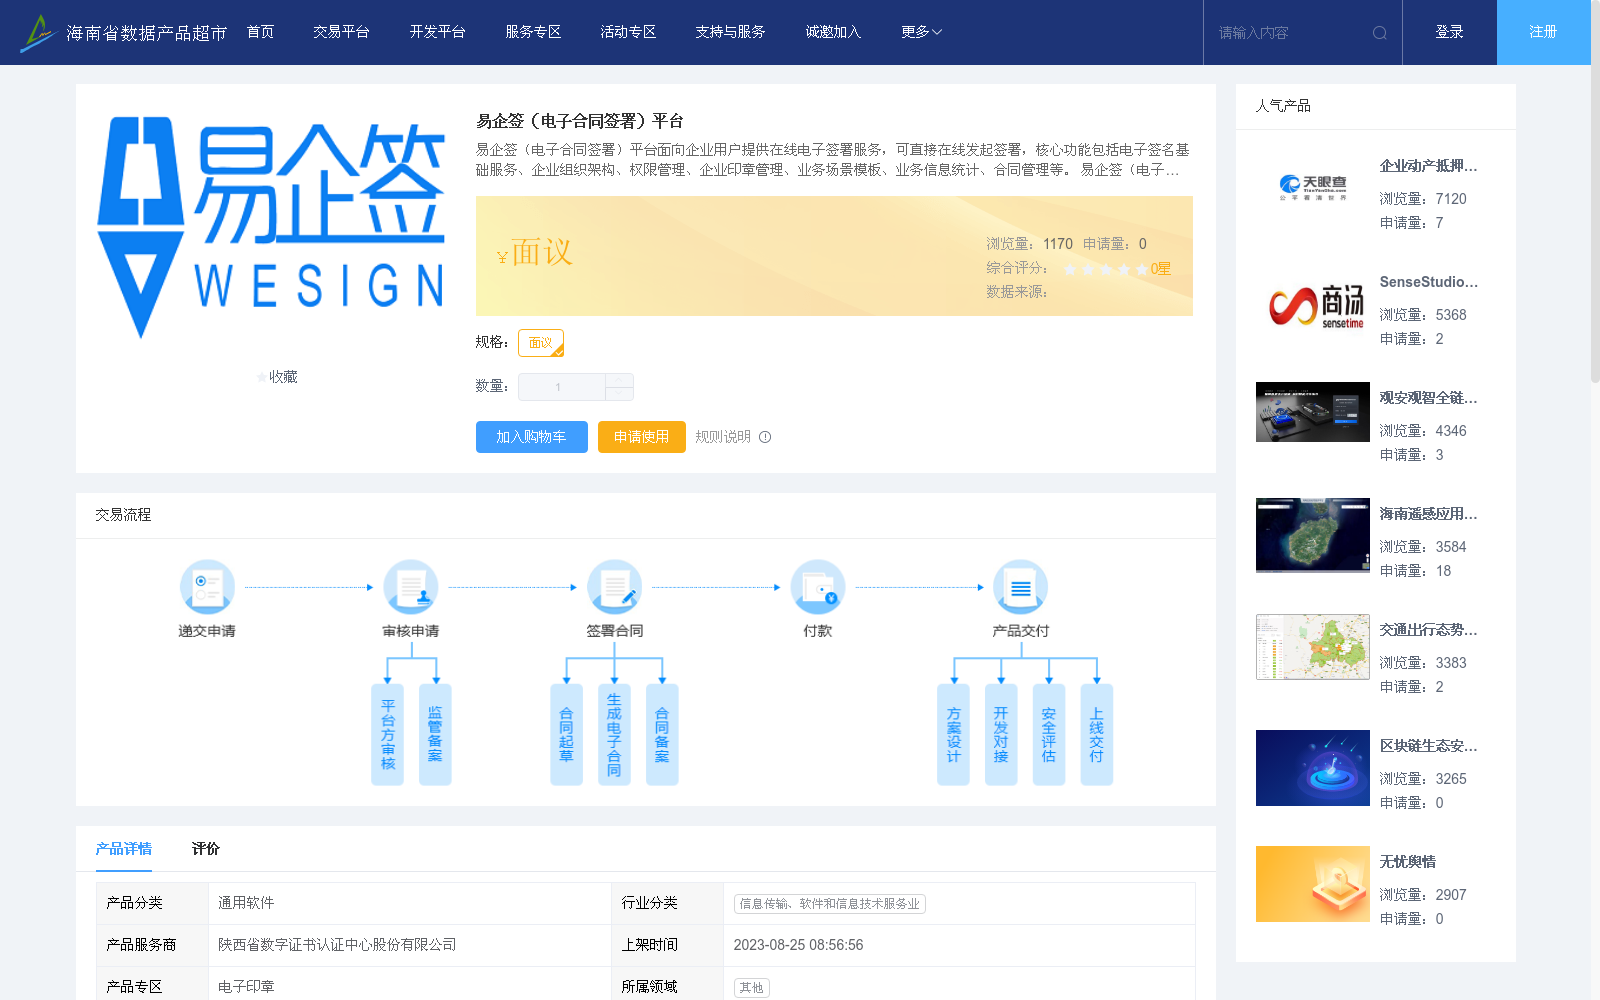
Task: Click the 注册 button
Action: tap(1544, 32)
